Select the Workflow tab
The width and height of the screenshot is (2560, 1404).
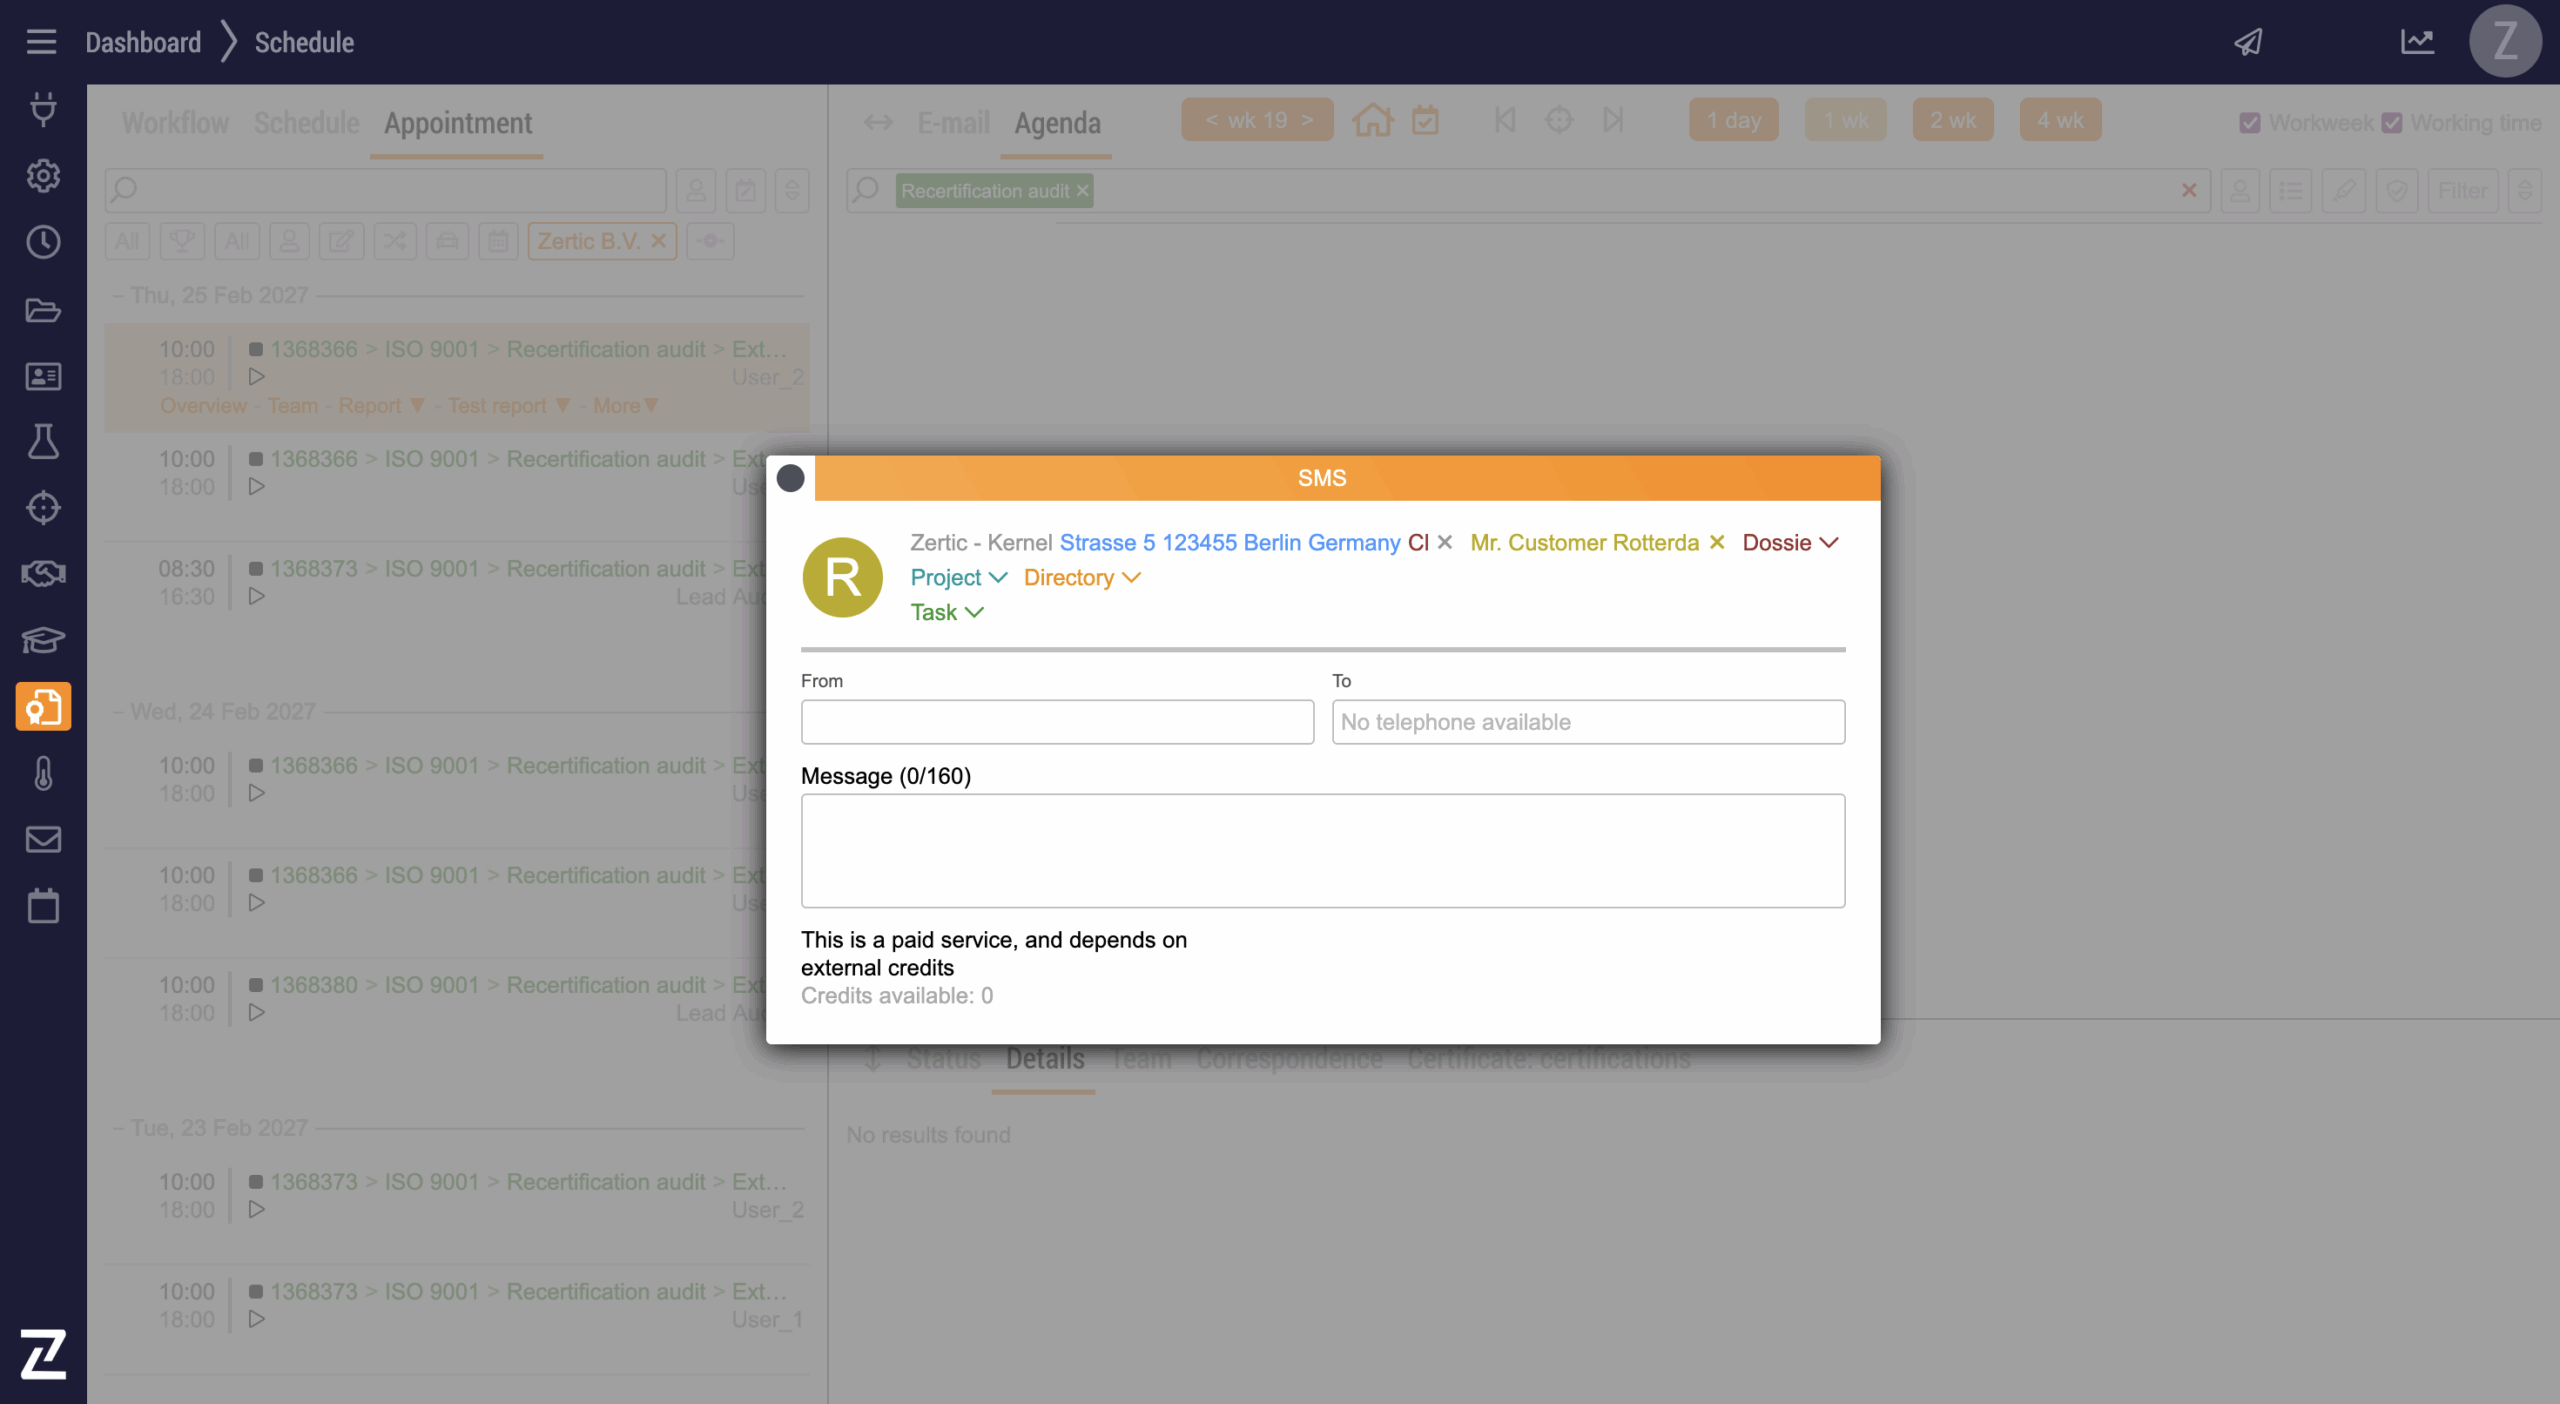(x=175, y=123)
